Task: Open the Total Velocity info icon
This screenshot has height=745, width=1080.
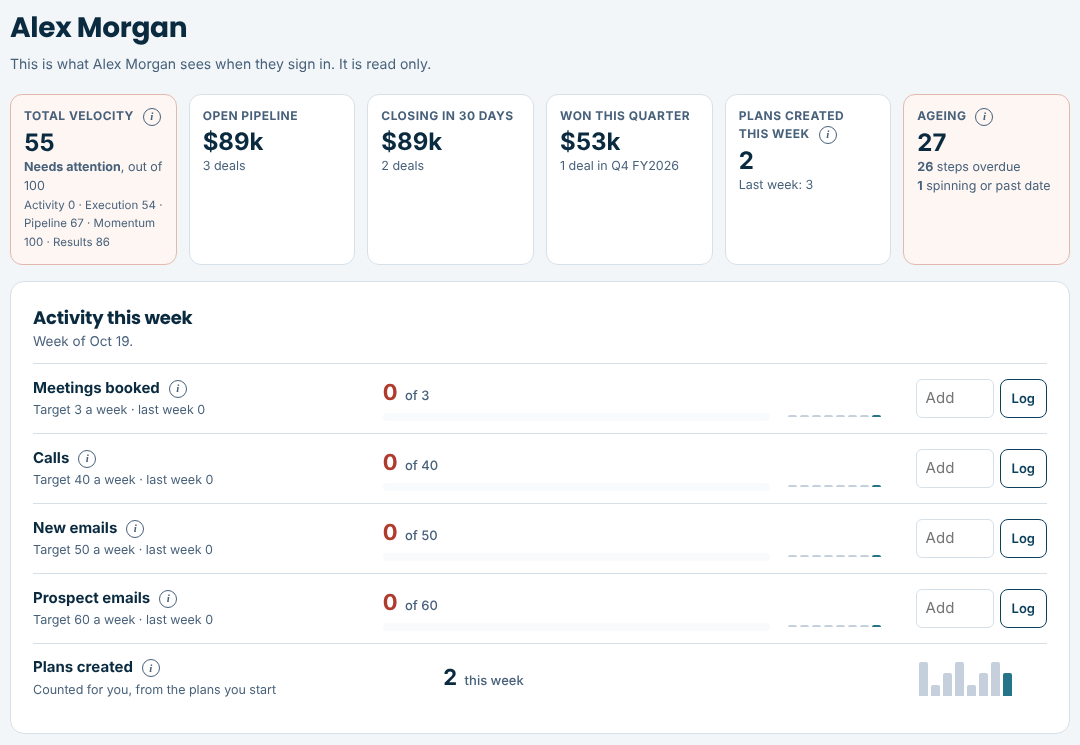Action: tap(152, 117)
